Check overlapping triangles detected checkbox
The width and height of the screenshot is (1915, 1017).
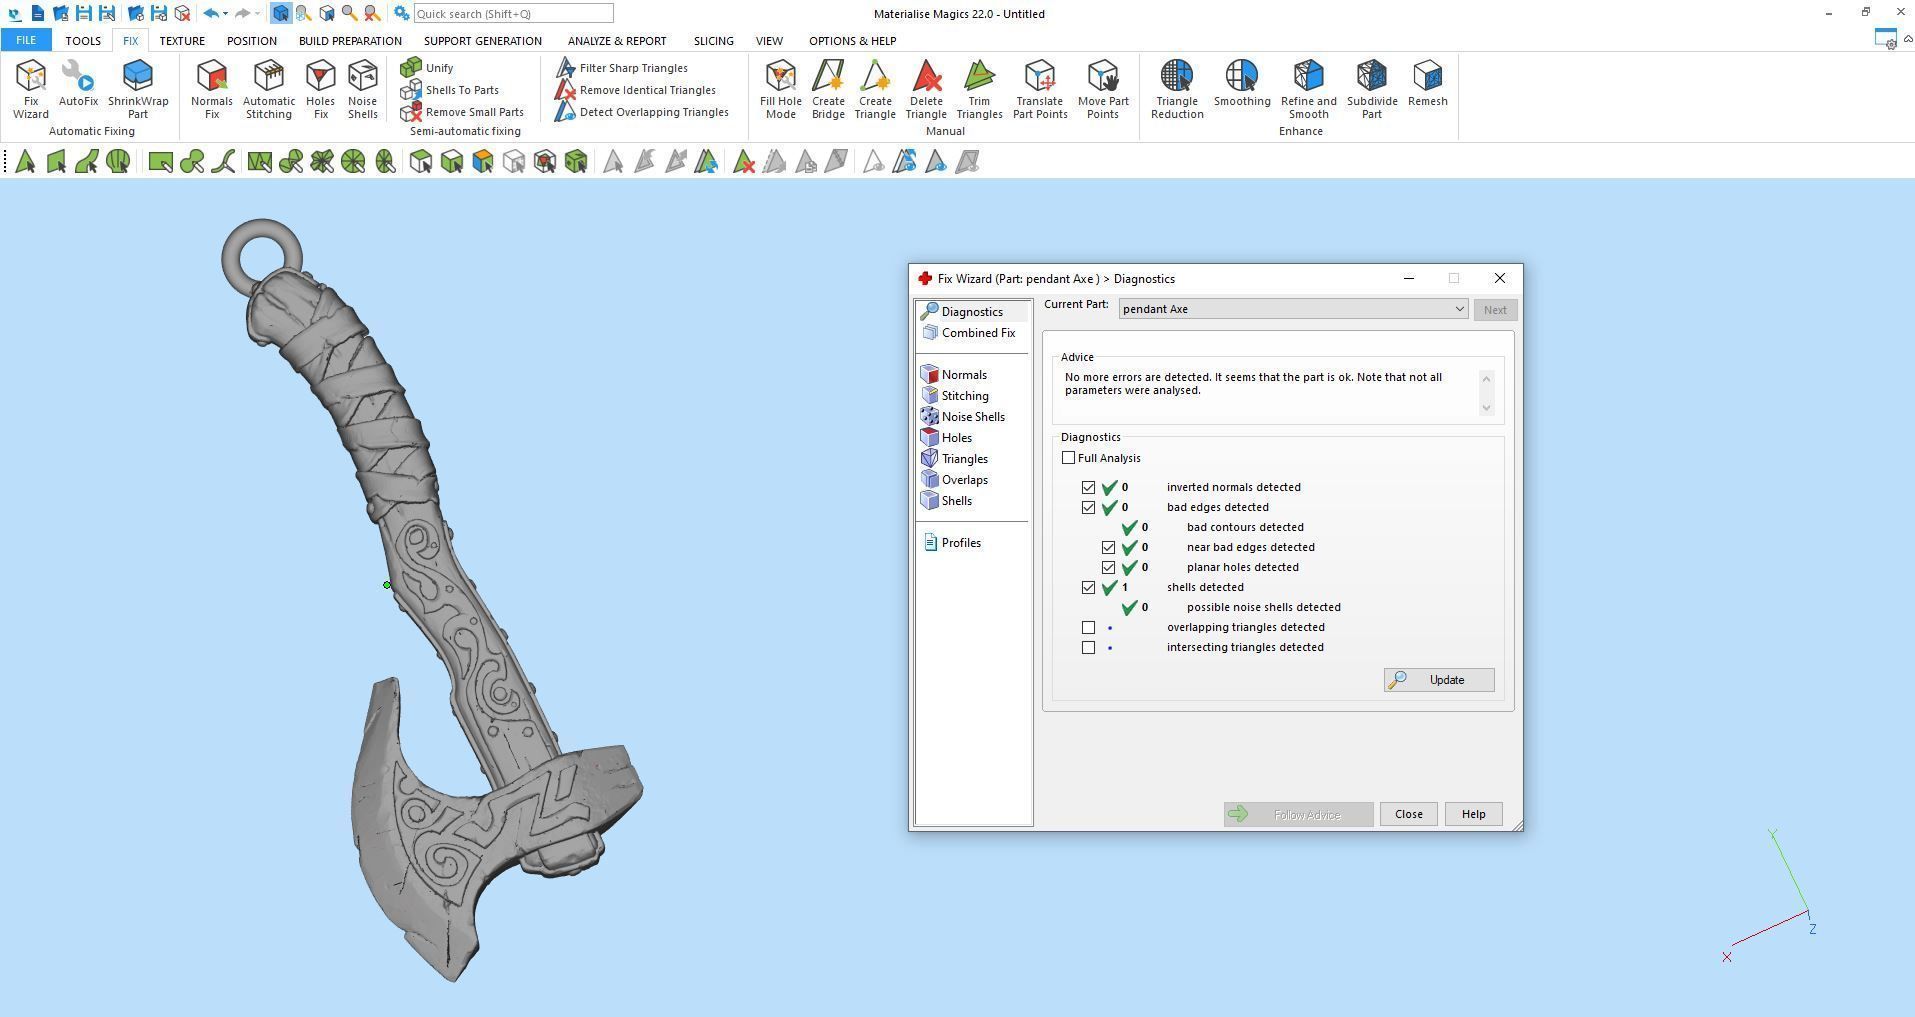coord(1088,628)
